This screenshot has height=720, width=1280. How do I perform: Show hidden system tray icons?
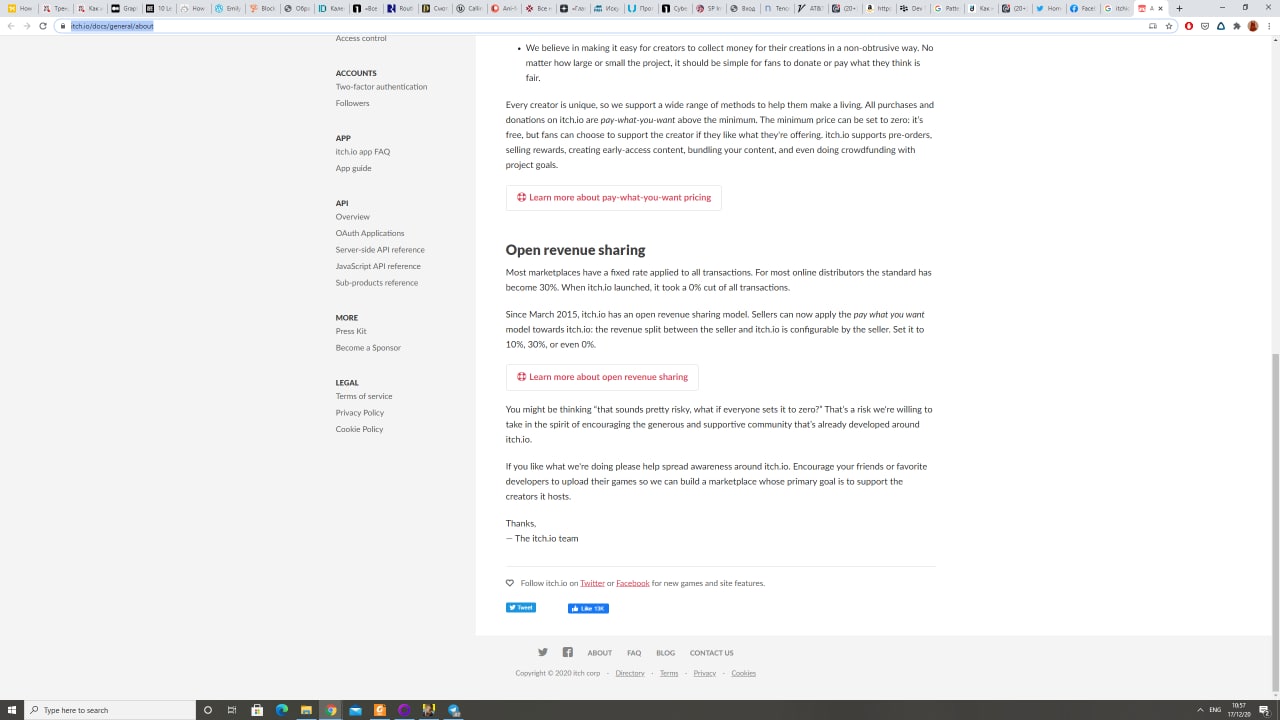(1200, 710)
